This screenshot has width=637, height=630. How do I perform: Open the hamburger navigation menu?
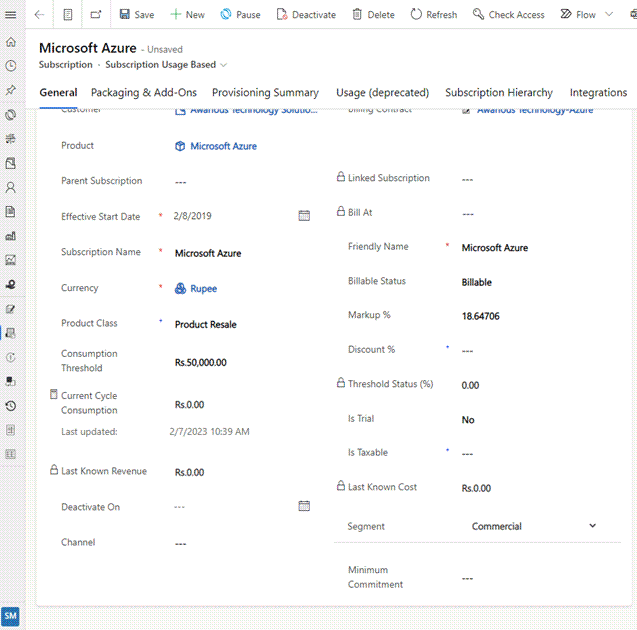tap(11, 15)
